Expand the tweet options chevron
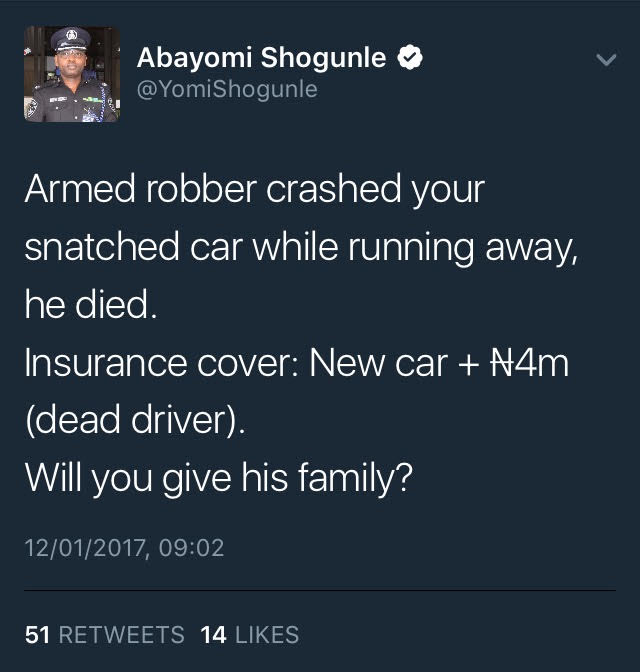 tap(606, 60)
